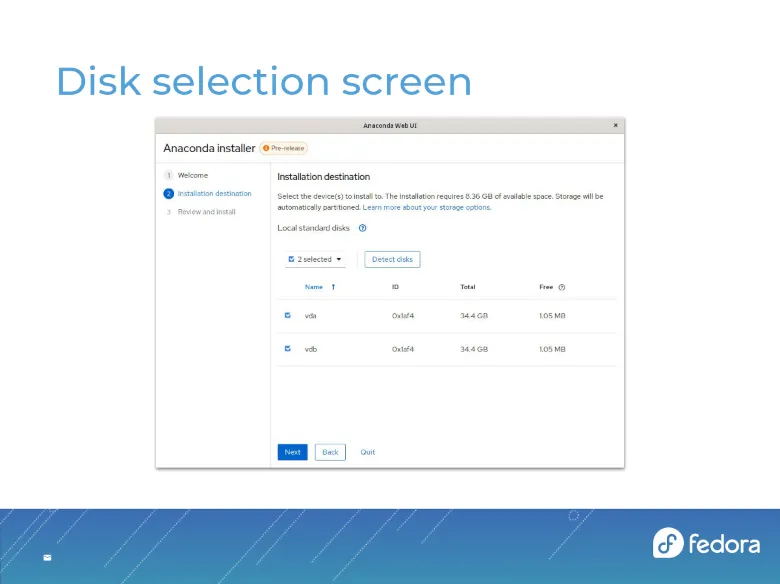Toggle the select-all checkbox beside '2 selected'
This screenshot has width=780, height=584.
pyautogui.click(x=292, y=259)
